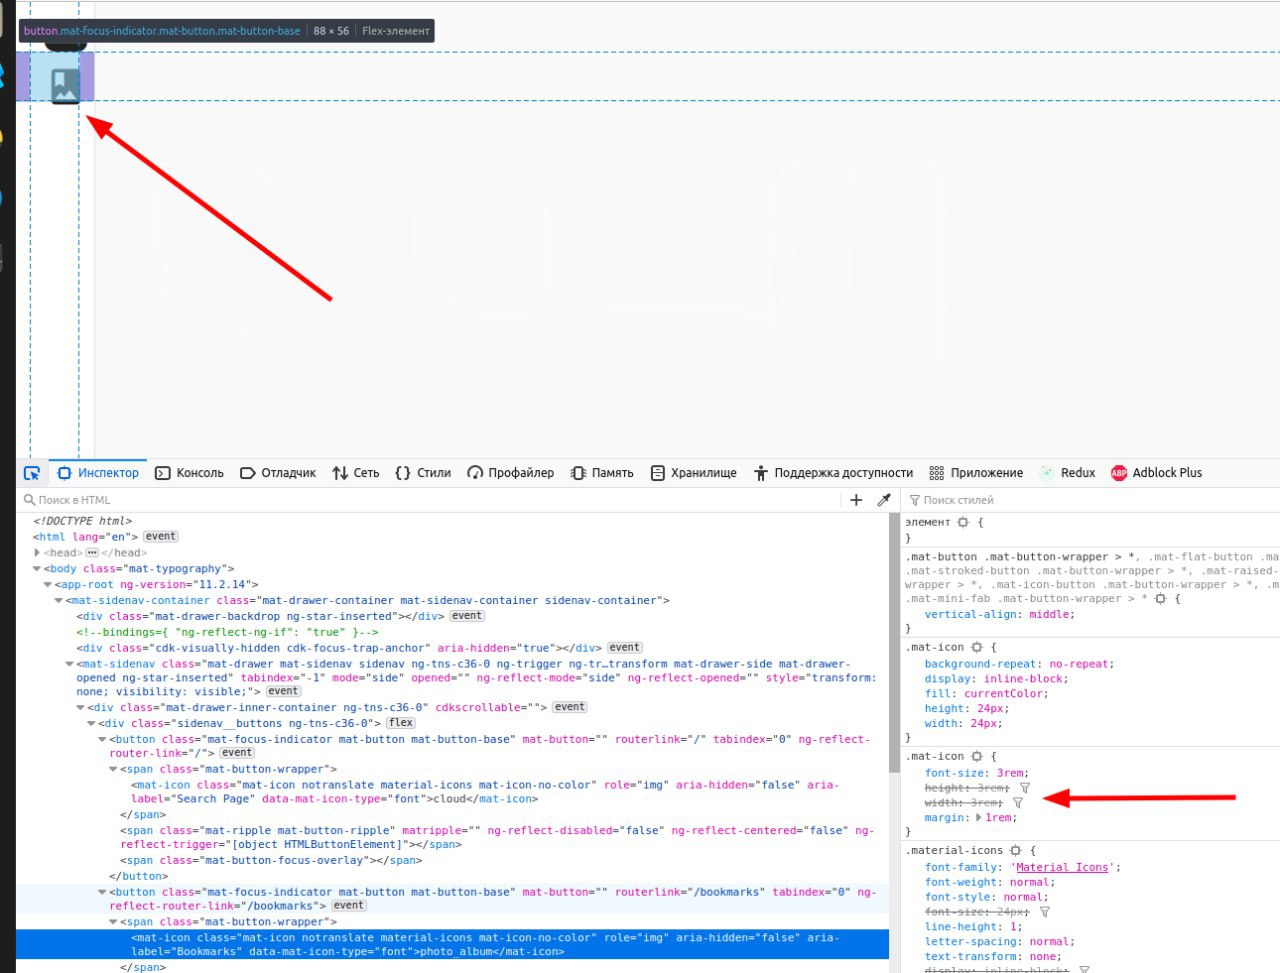The width and height of the screenshot is (1280, 973).
Task: Click highlighter icon on .mat-mini-fab rule
Action: pos(1160,599)
